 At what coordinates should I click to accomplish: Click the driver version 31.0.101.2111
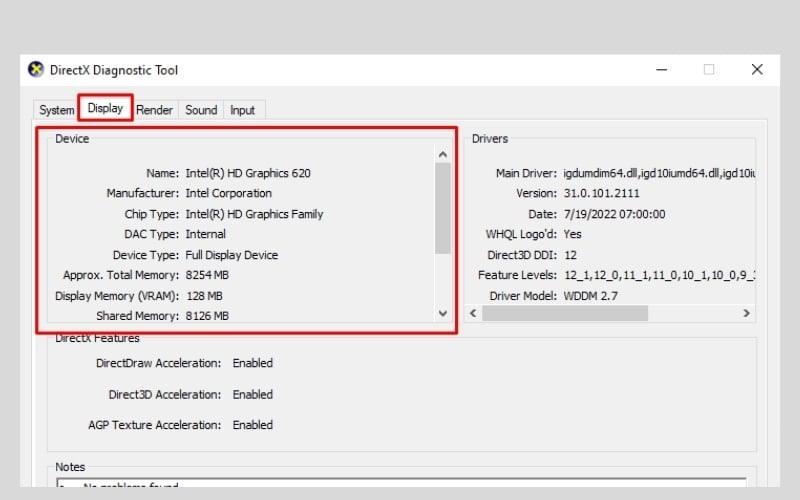(x=602, y=193)
